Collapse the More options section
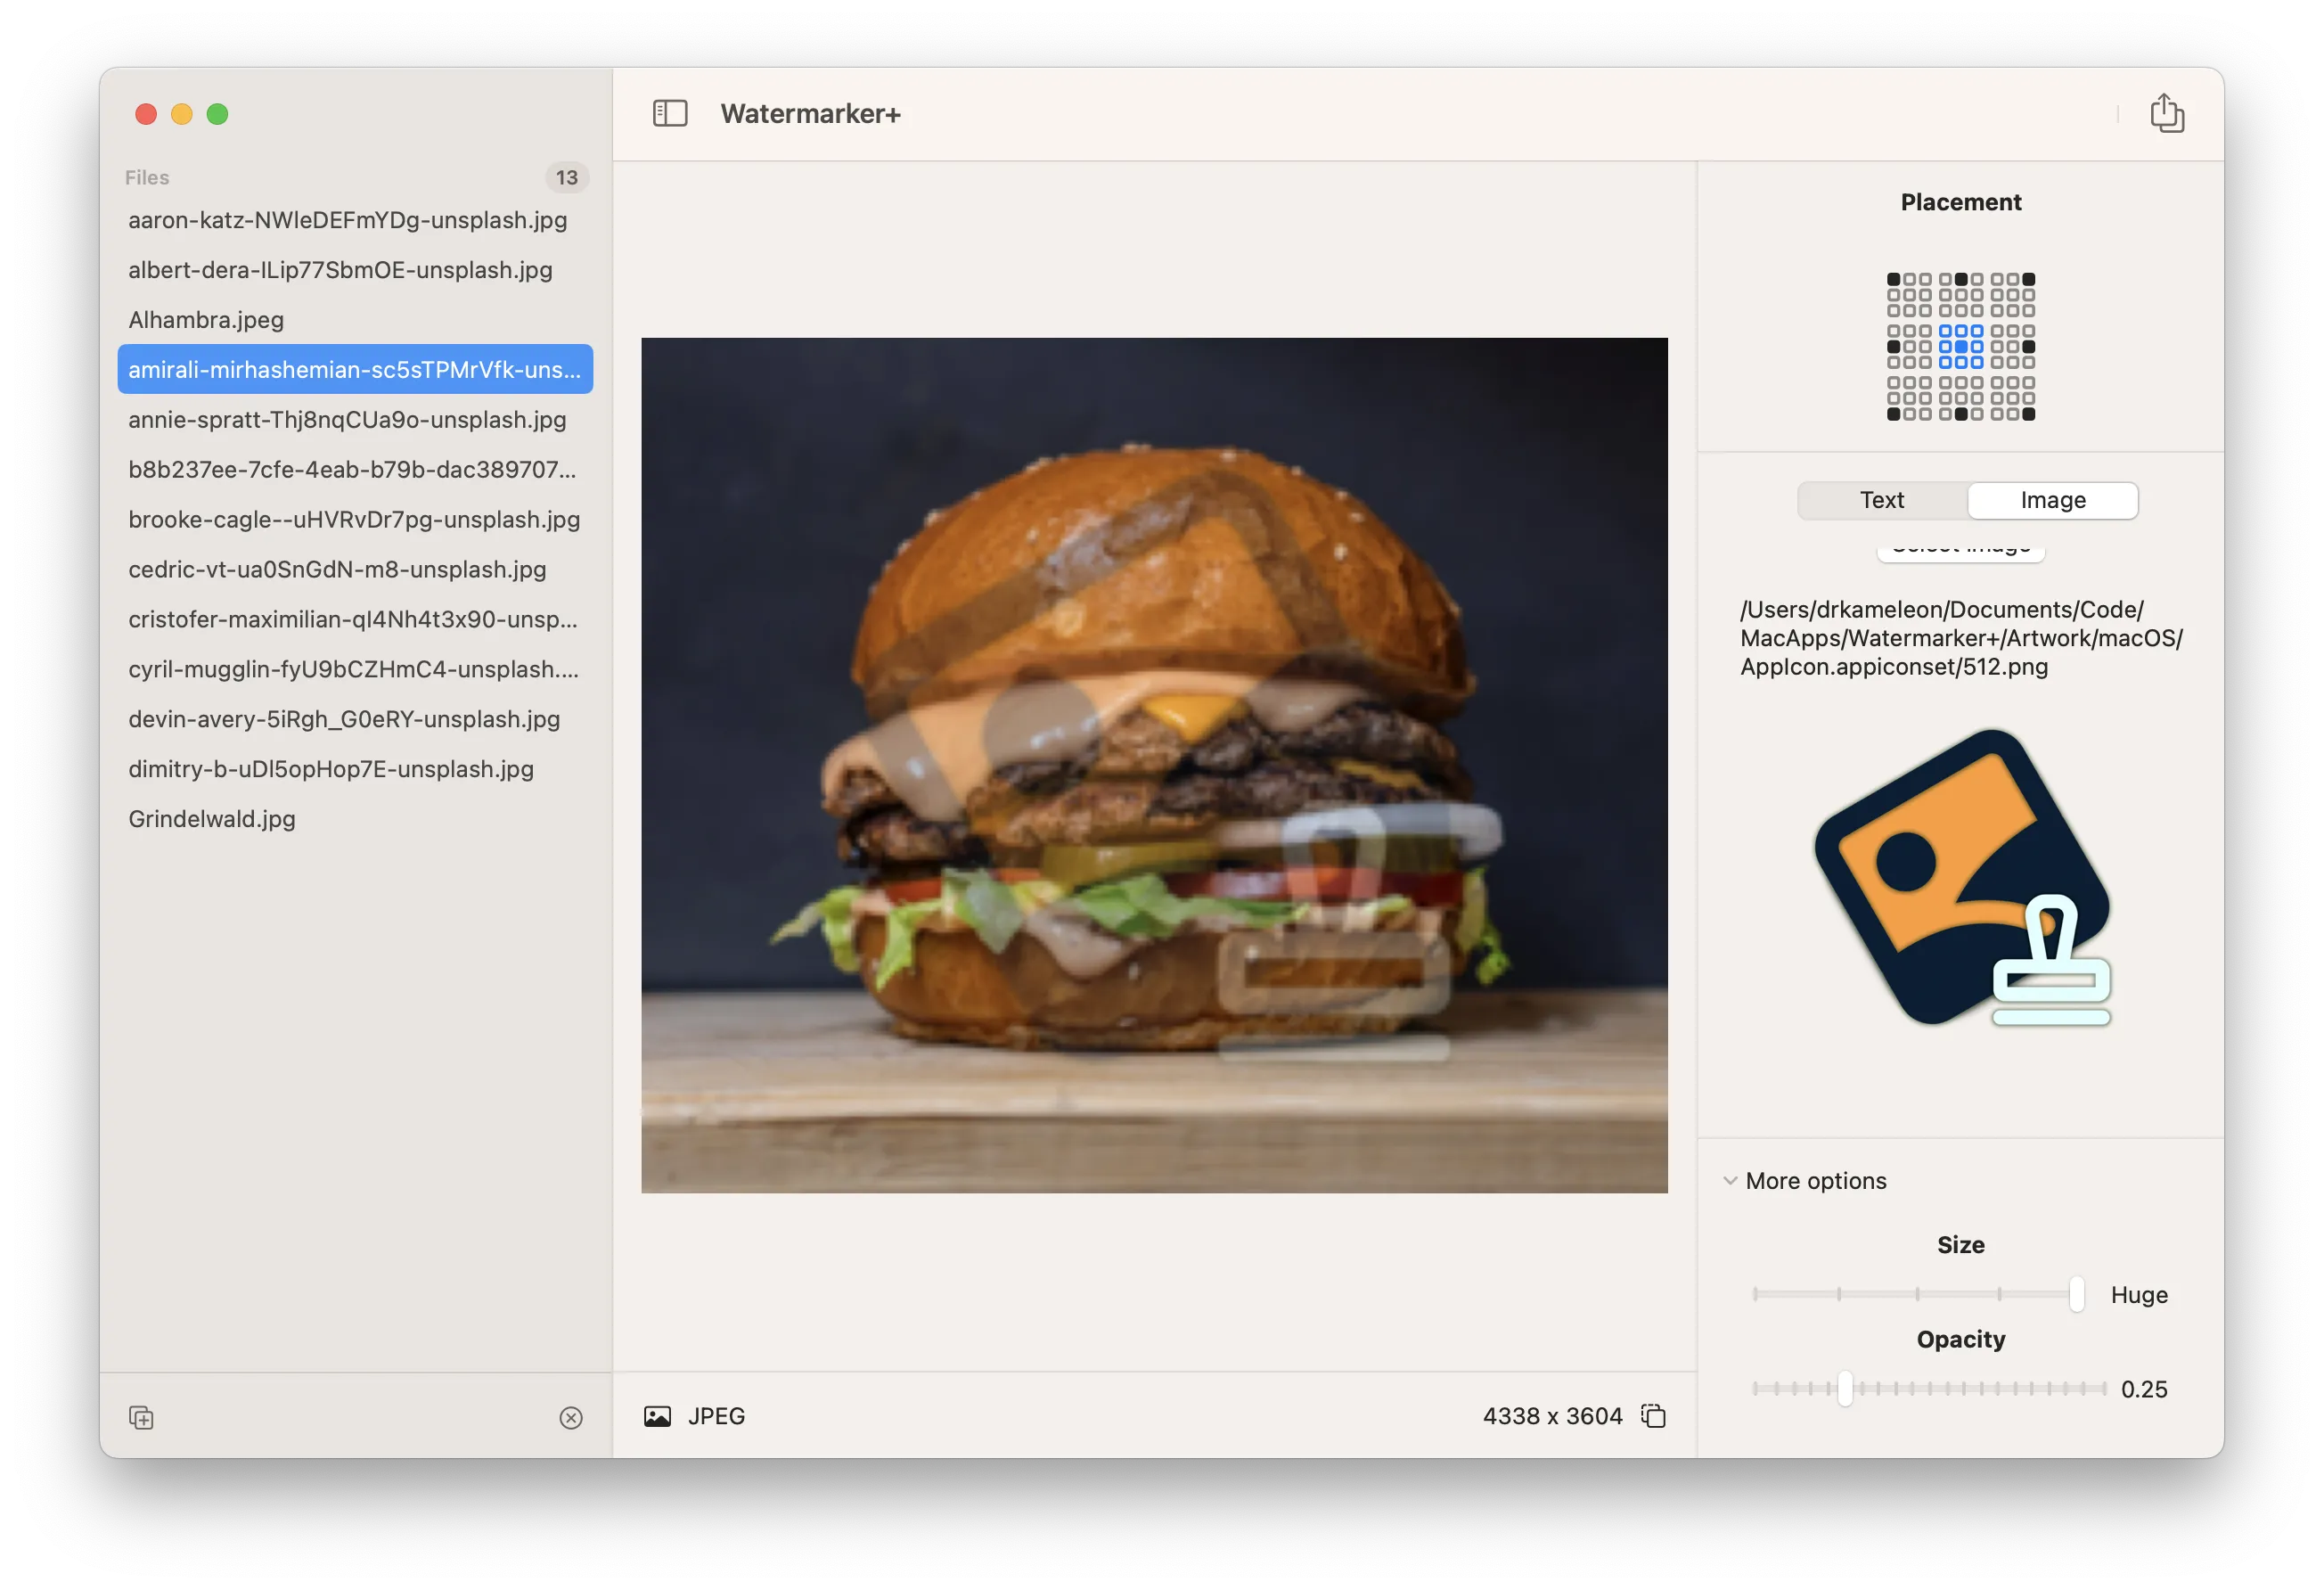 point(1730,1181)
